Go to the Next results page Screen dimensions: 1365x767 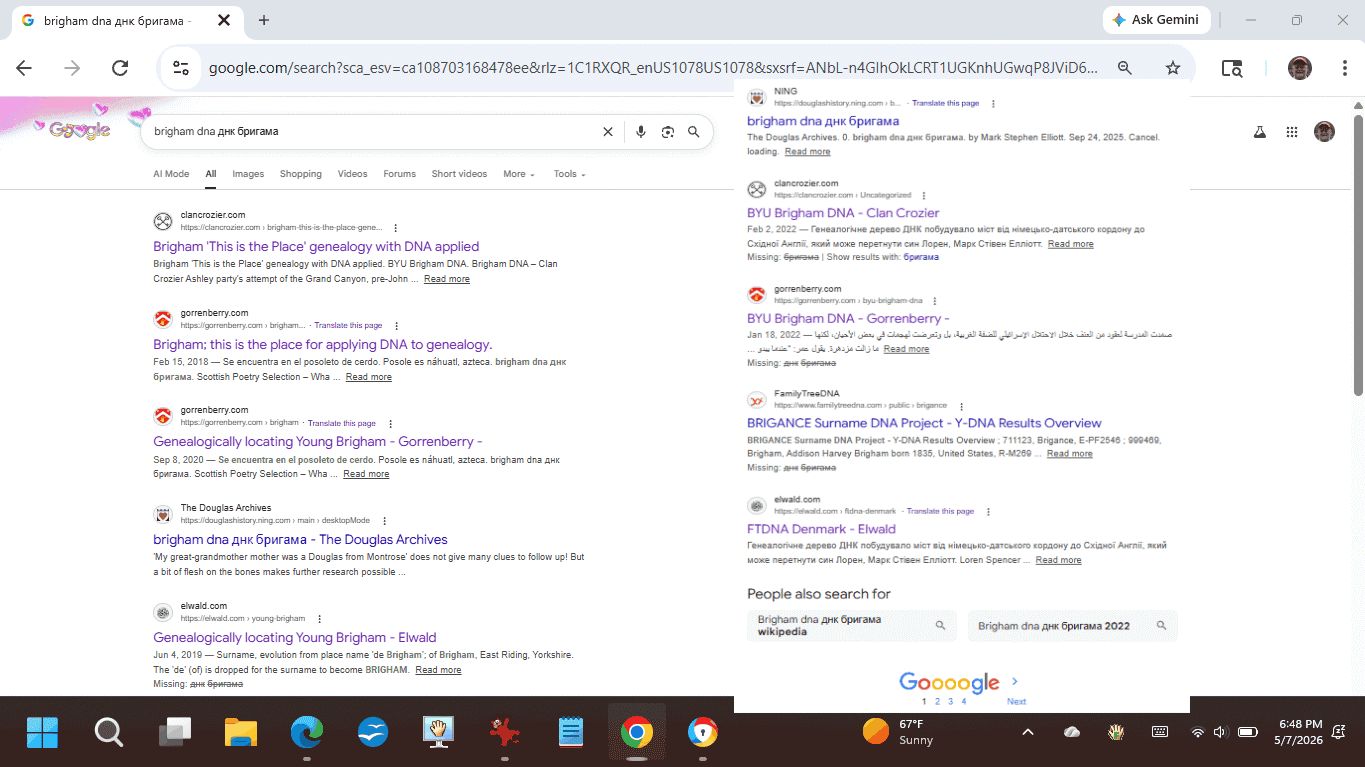[1016, 690]
